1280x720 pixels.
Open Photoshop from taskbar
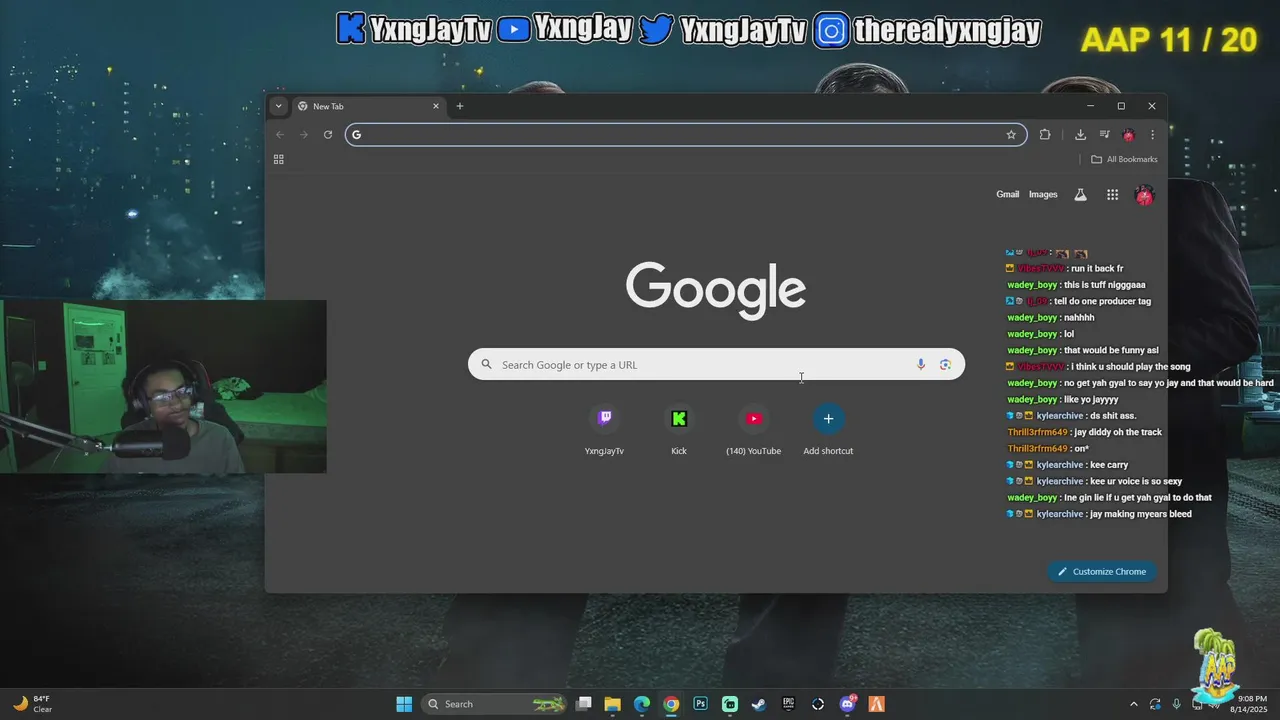[701, 704]
